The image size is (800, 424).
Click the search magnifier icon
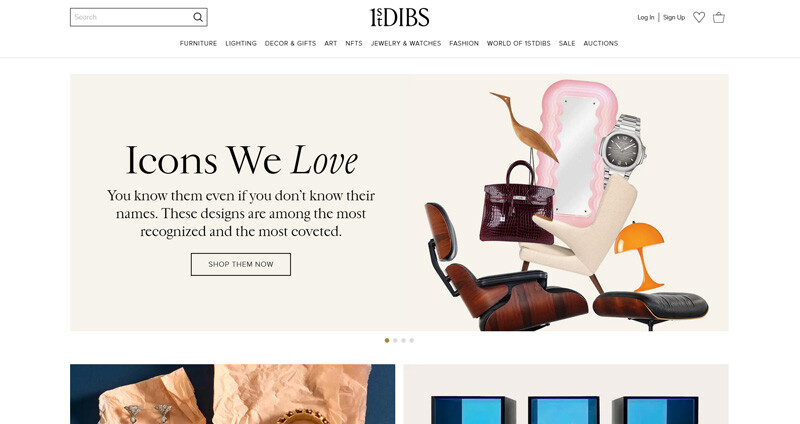coord(198,17)
